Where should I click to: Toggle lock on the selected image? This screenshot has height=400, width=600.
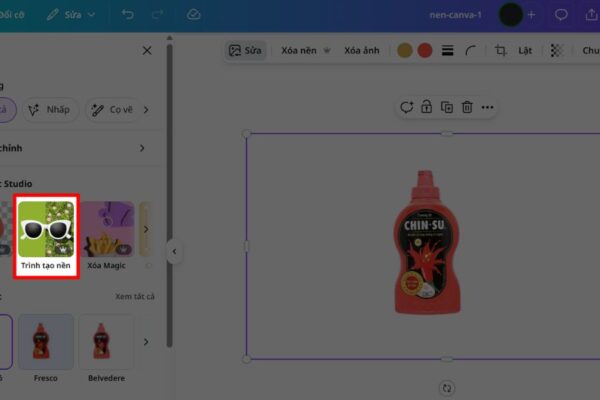pyautogui.click(x=427, y=107)
